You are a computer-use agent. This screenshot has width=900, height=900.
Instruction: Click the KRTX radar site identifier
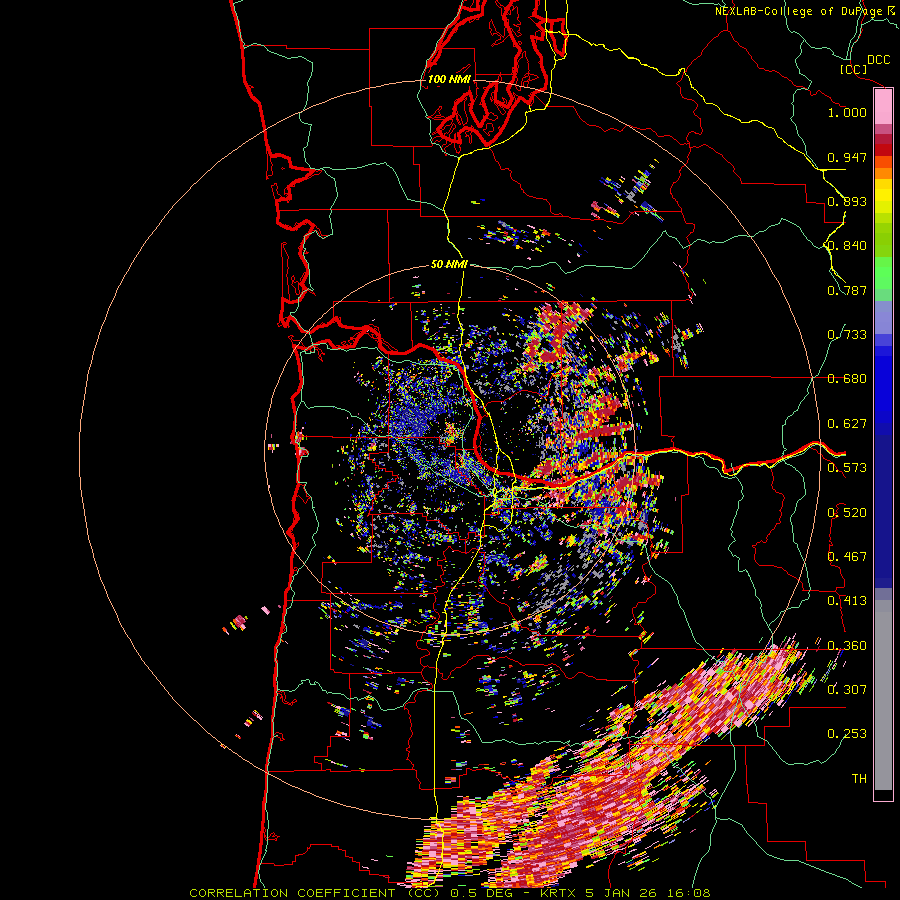(x=560, y=893)
